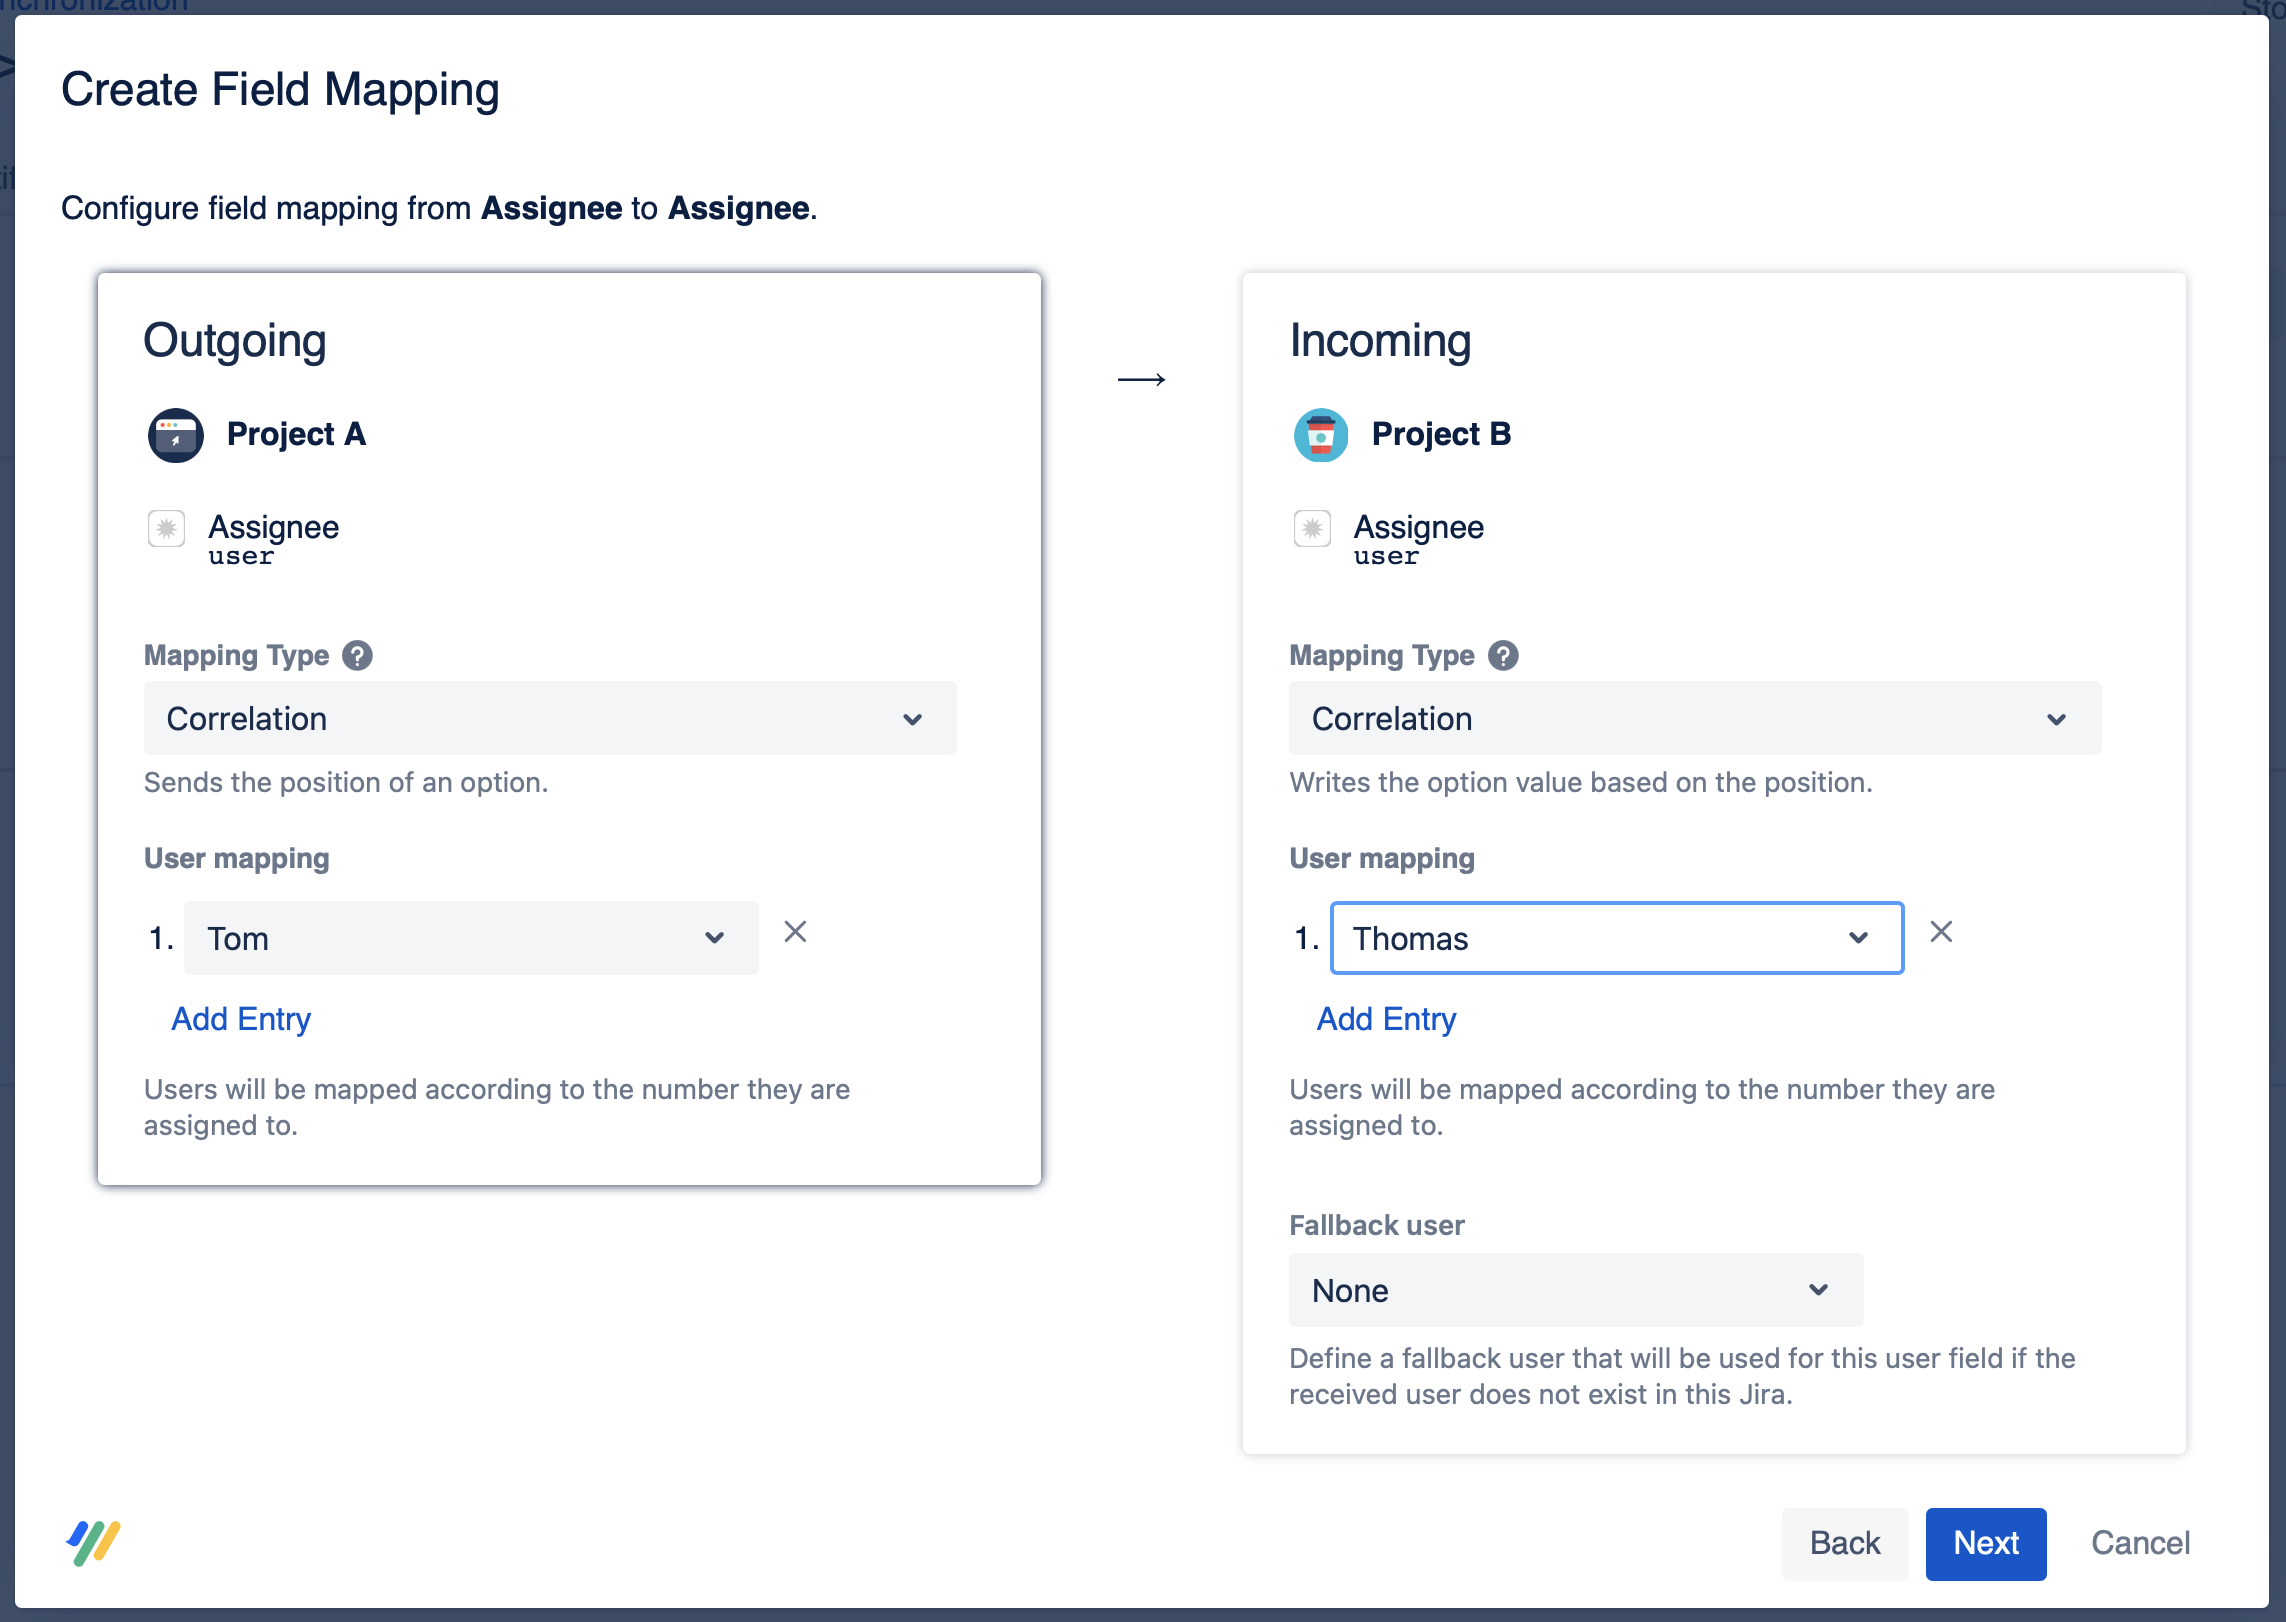Open the Incoming Mapping Type Correlation dropdown

tap(1695, 719)
